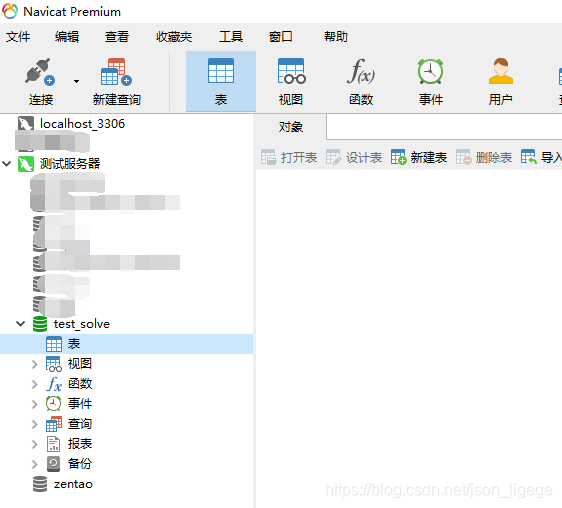Open the 视图 view toolbar icon

click(x=291, y=71)
